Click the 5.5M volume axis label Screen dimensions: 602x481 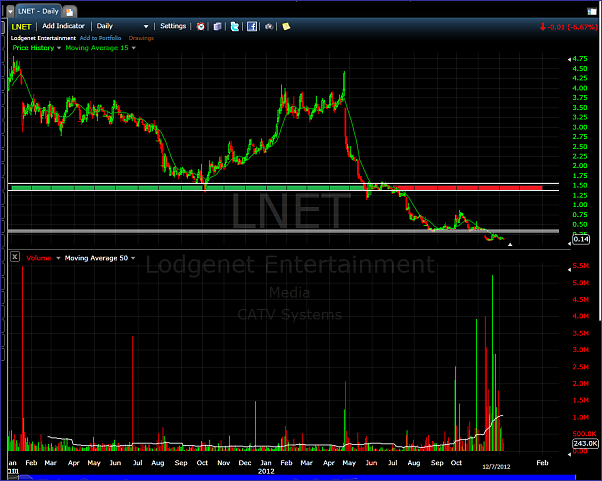coord(580,266)
